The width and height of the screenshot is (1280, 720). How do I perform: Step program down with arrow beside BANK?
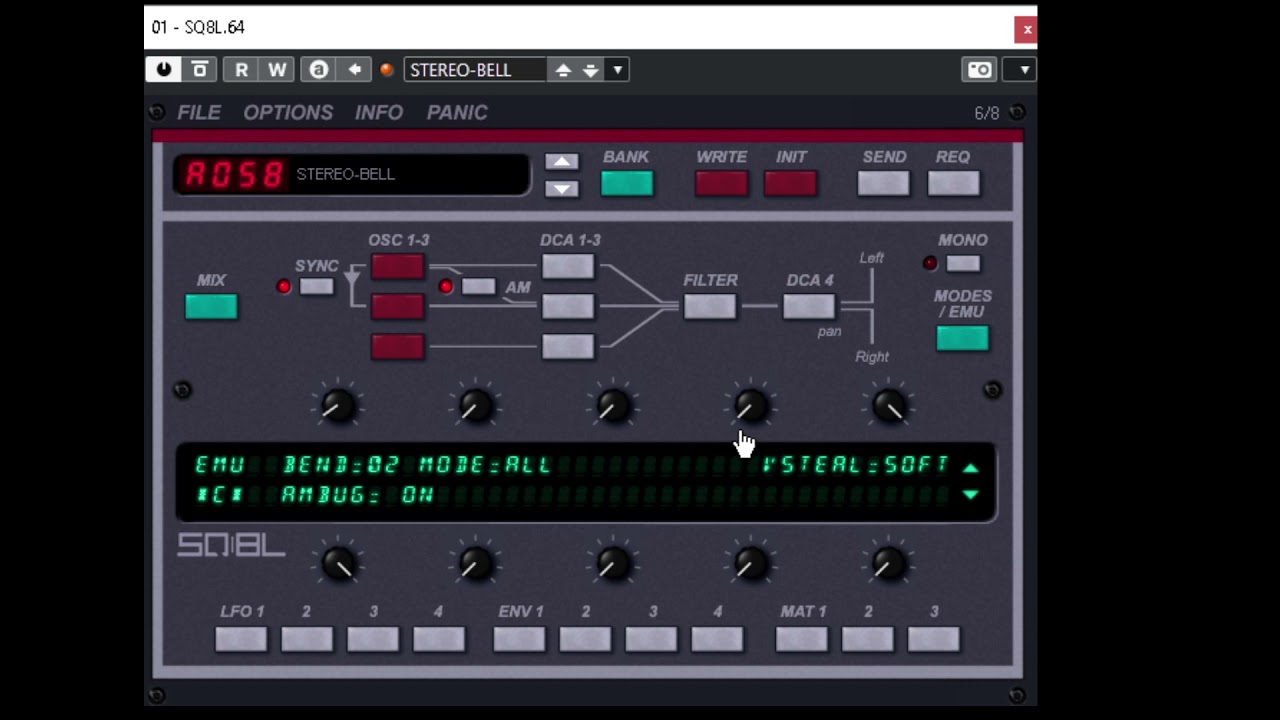[562, 188]
